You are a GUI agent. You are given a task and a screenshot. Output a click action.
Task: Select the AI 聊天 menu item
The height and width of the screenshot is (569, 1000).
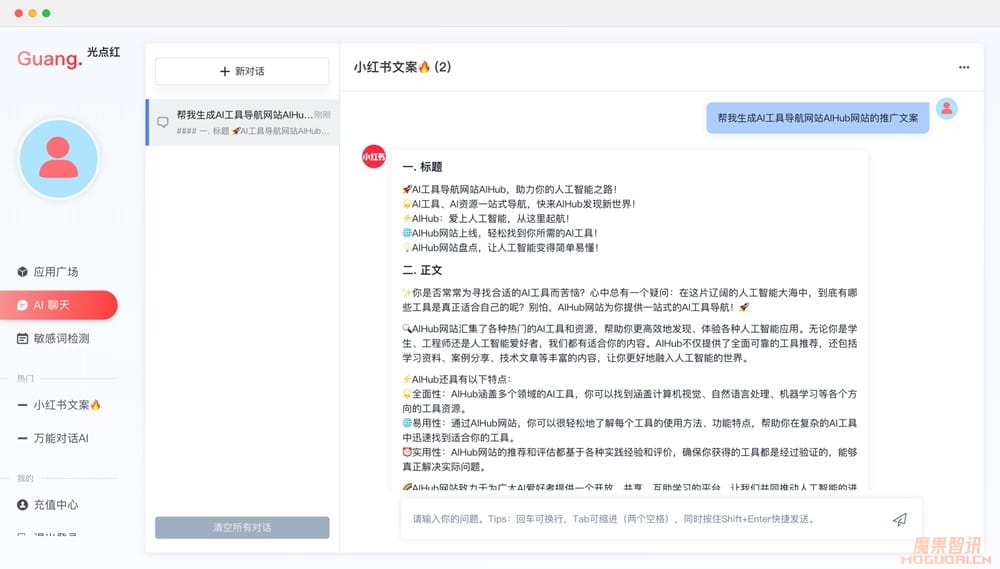[59, 305]
